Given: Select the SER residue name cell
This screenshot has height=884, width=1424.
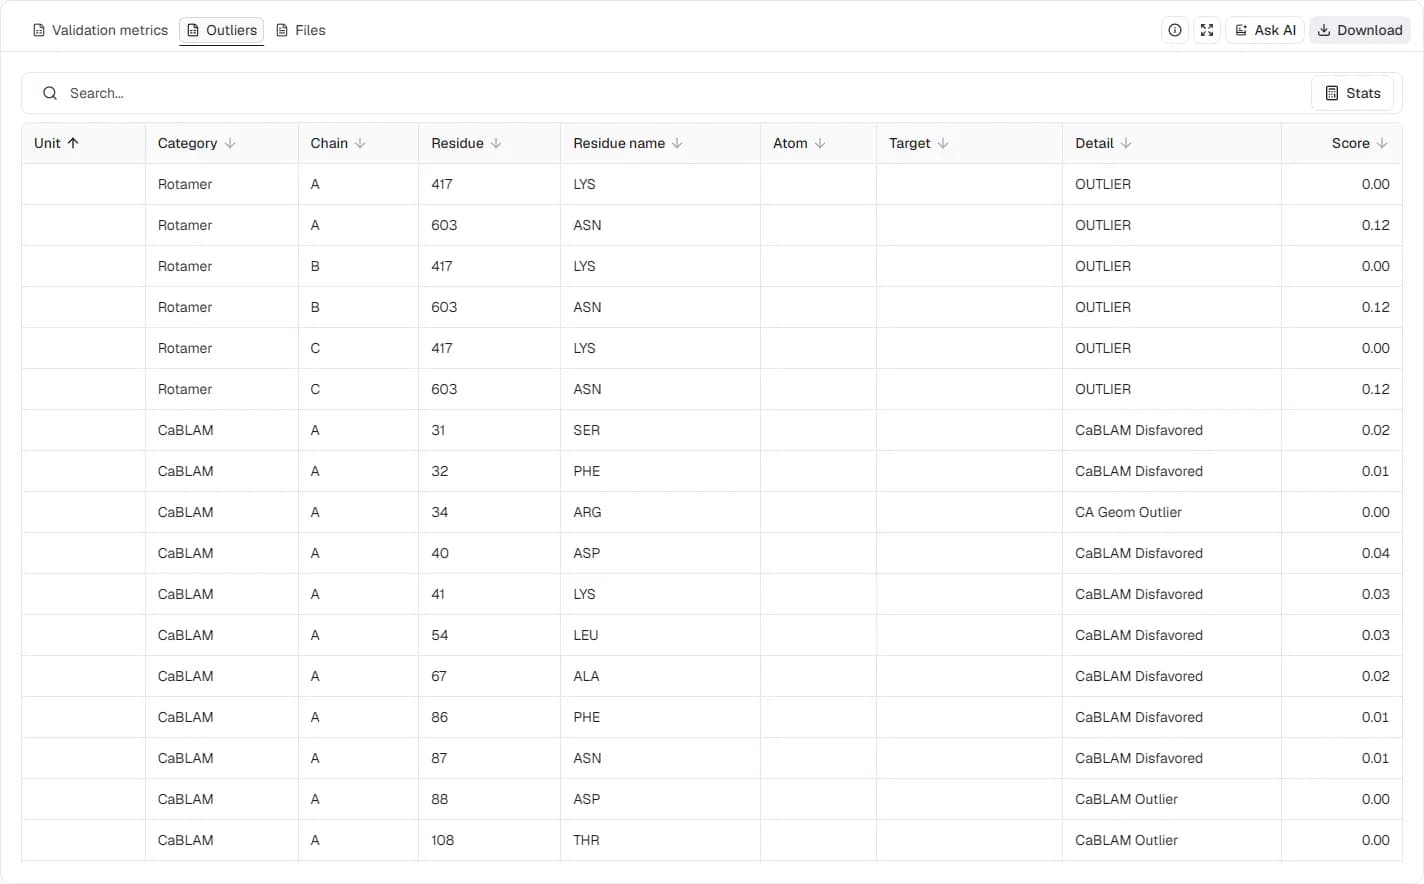Looking at the screenshot, I should [660, 430].
